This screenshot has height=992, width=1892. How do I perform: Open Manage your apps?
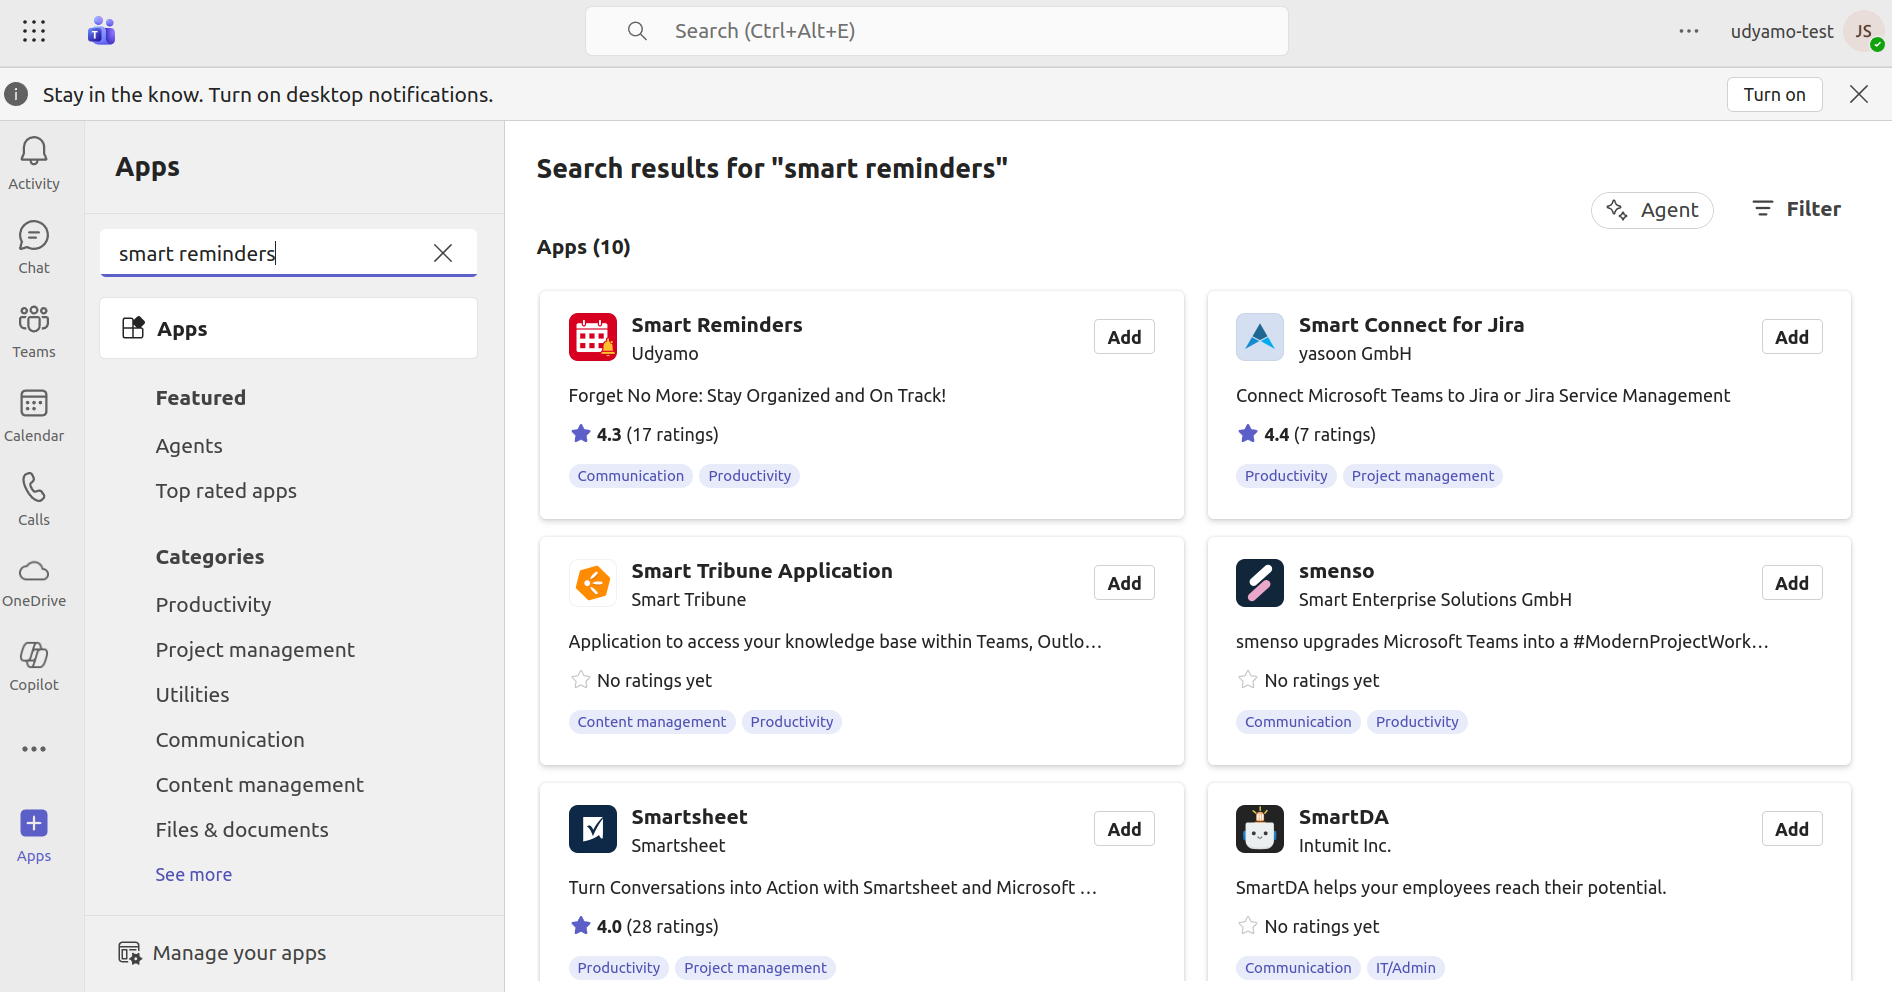(239, 953)
